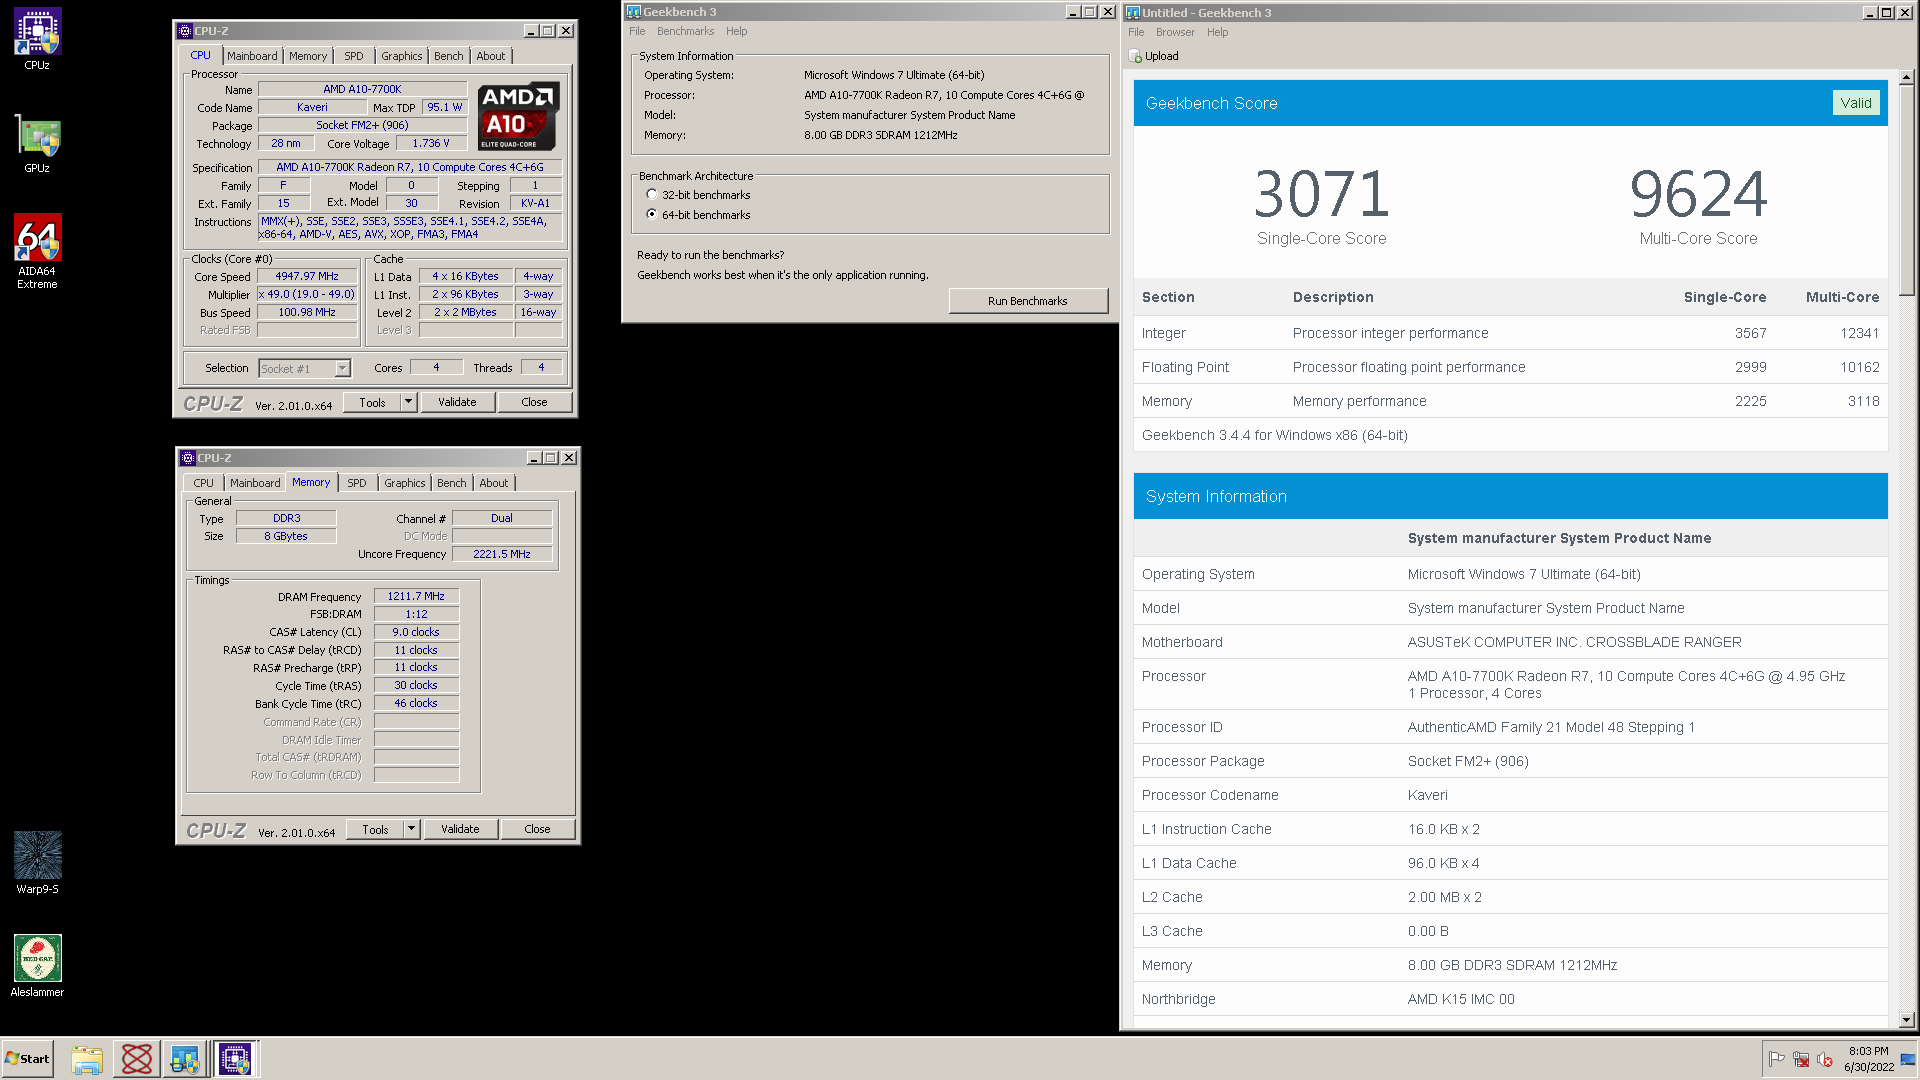
Task: Click the AMD A10 processor logo in CPU-Z
Action: coord(518,116)
